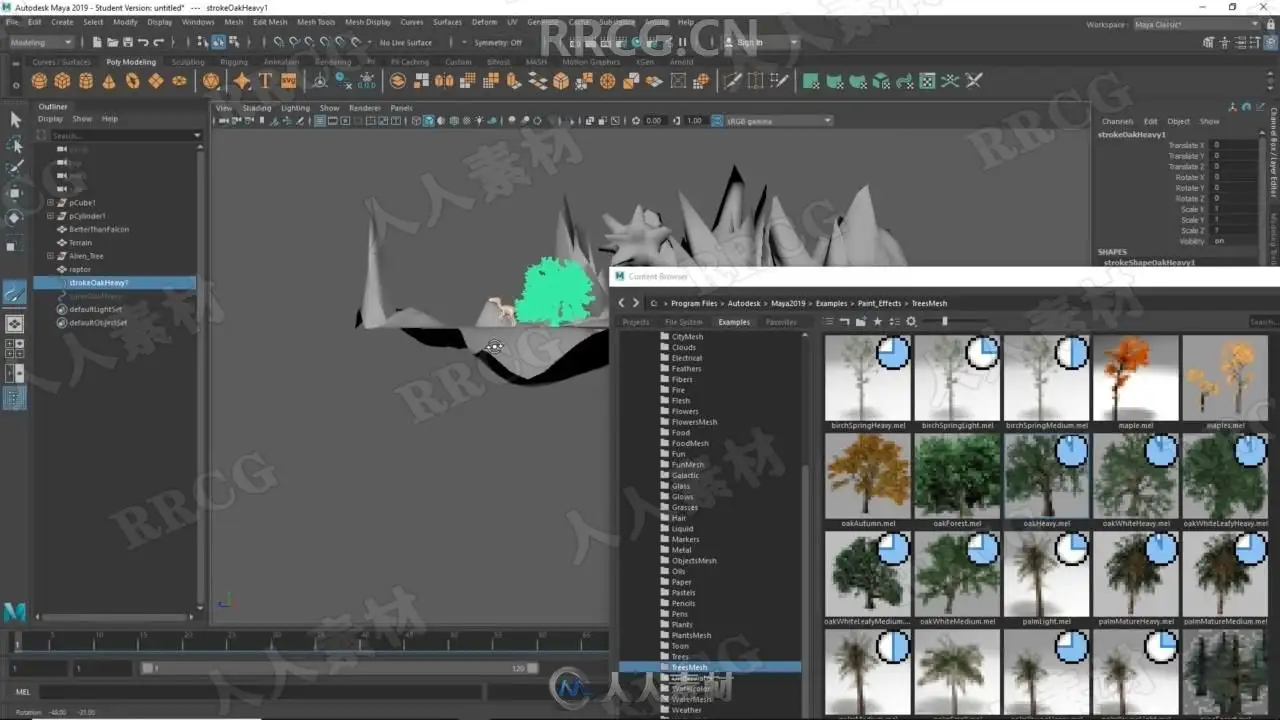
Task: Save scene disk icon in status line
Action: (127, 42)
